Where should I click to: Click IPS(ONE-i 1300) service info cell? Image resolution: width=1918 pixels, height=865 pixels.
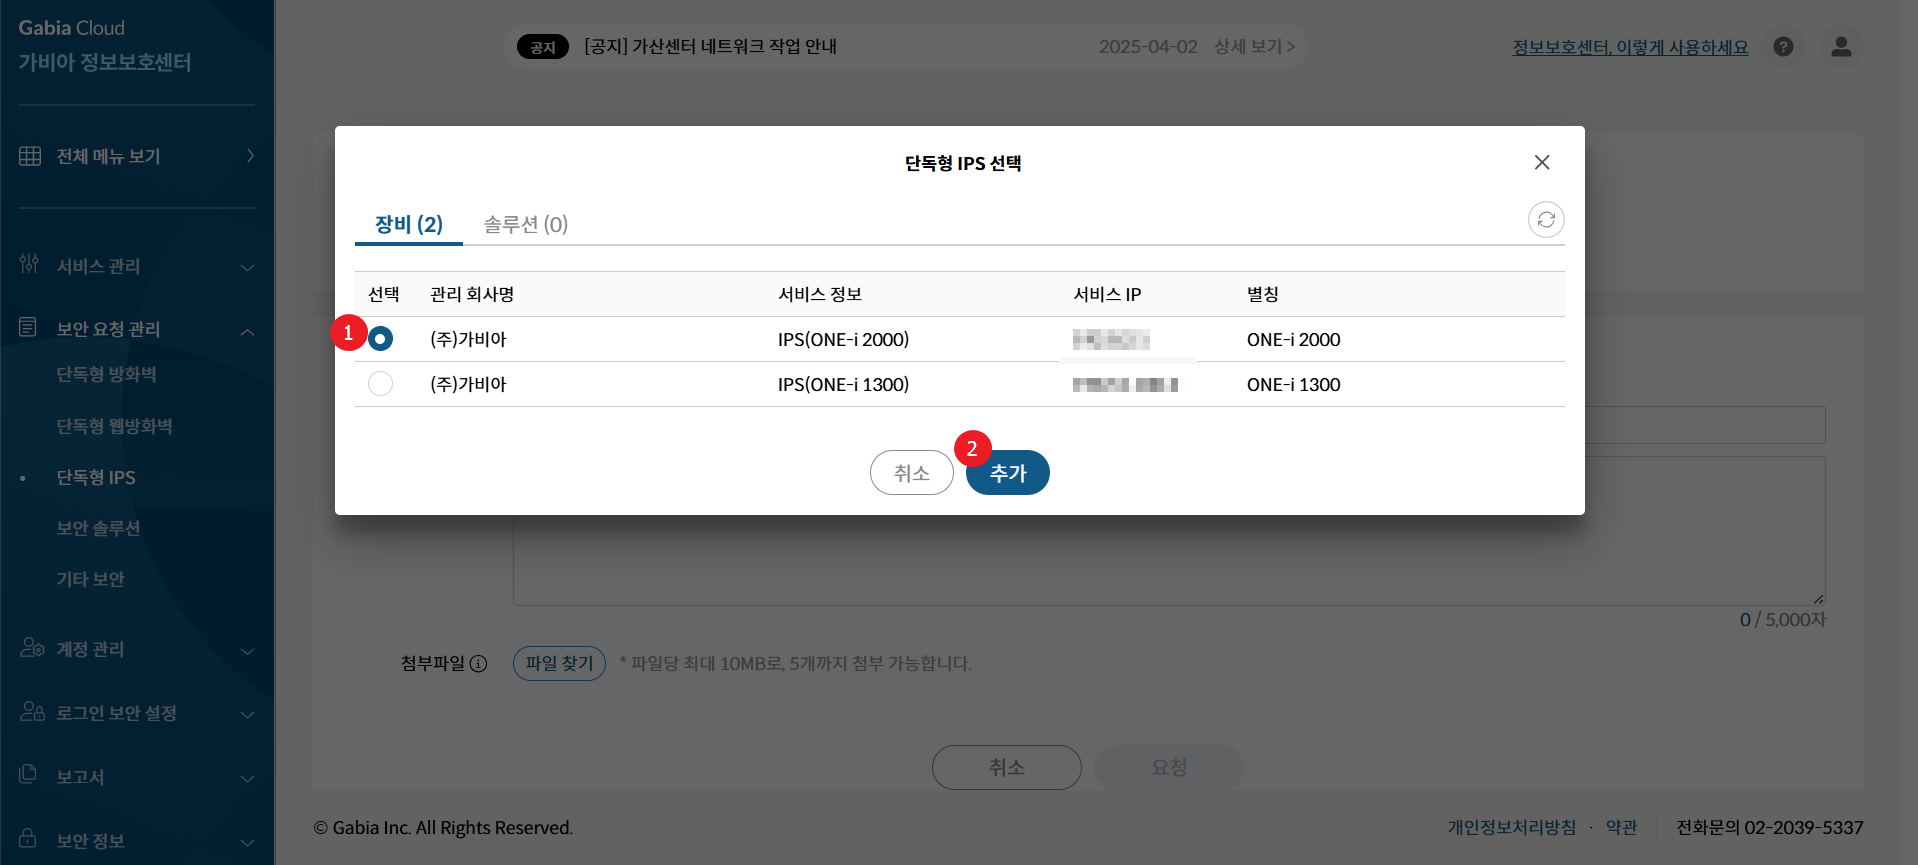[843, 384]
